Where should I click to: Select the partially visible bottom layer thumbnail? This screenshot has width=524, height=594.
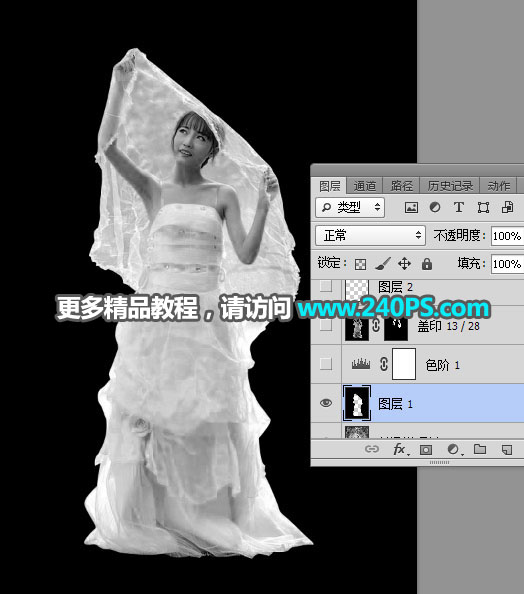point(357,432)
